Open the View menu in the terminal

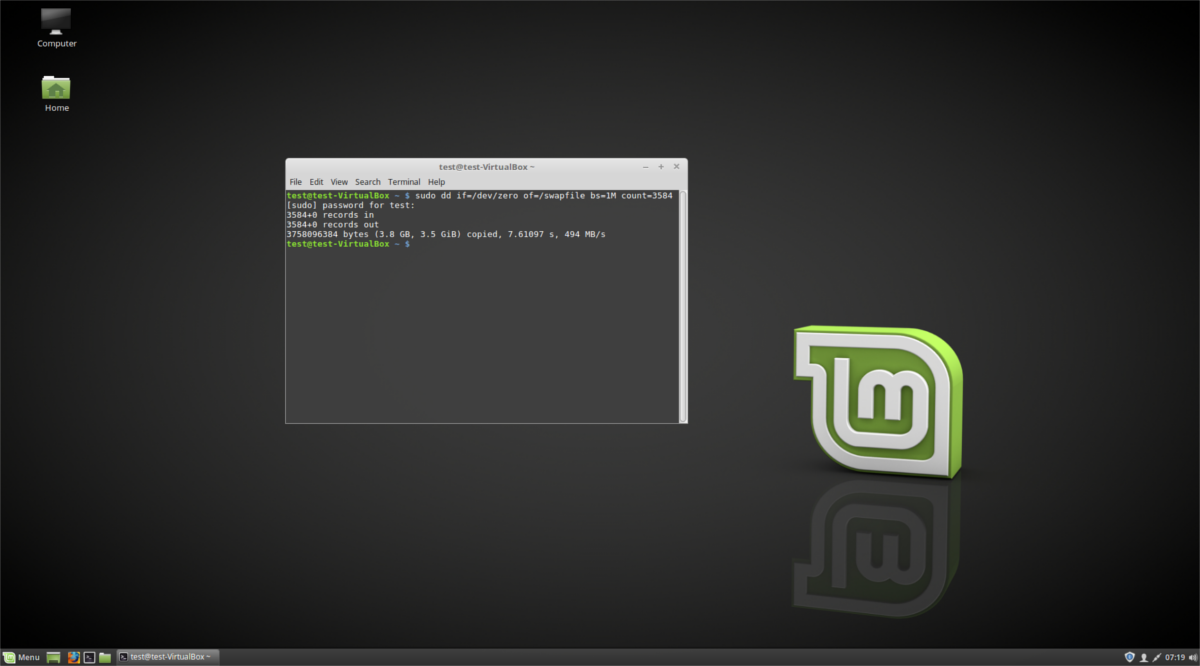click(x=339, y=181)
